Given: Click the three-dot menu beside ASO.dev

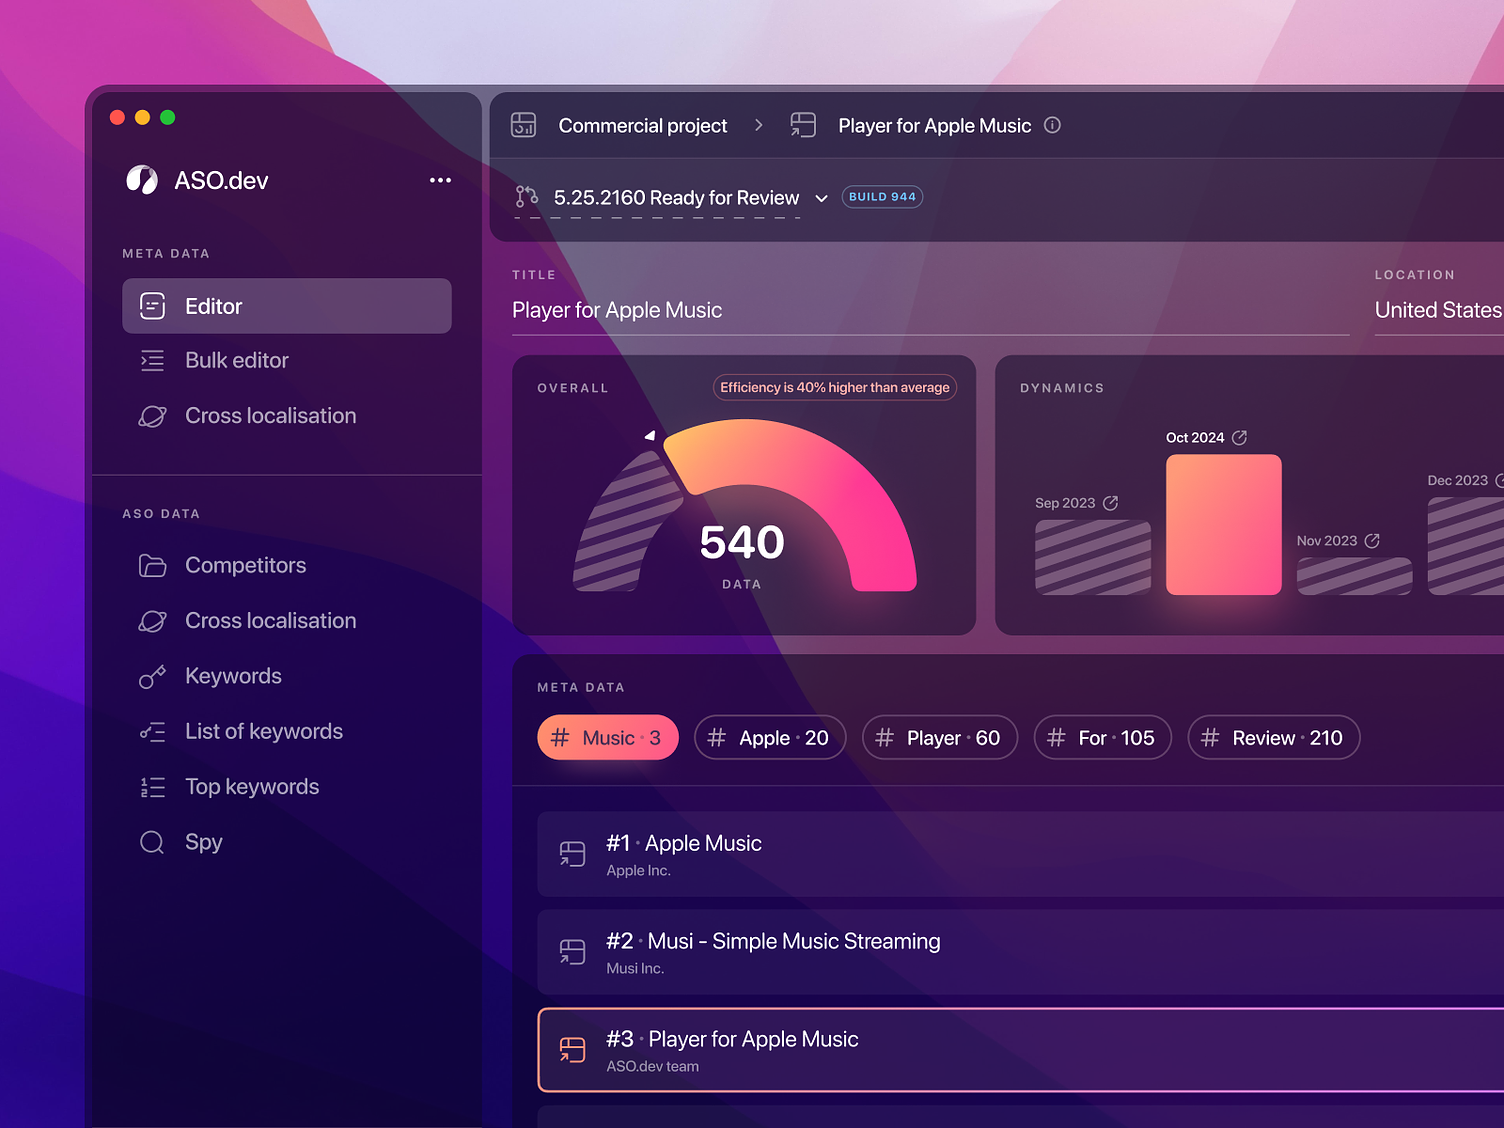Looking at the screenshot, I should (440, 180).
